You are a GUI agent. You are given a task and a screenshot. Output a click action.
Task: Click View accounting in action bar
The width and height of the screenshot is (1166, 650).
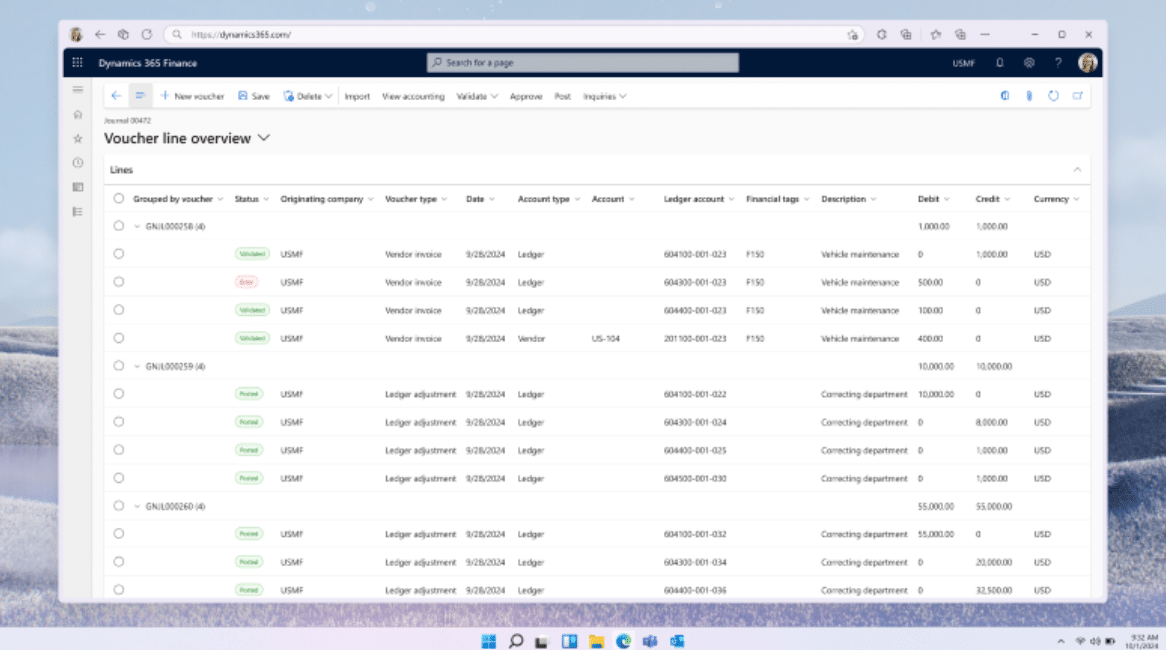tap(413, 97)
